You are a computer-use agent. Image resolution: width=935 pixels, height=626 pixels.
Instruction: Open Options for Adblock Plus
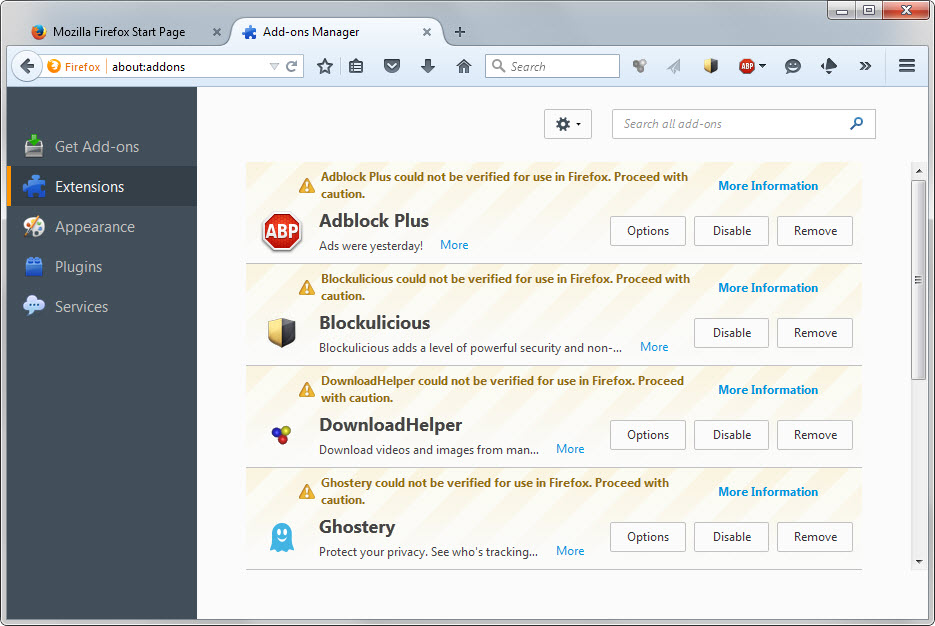point(648,231)
